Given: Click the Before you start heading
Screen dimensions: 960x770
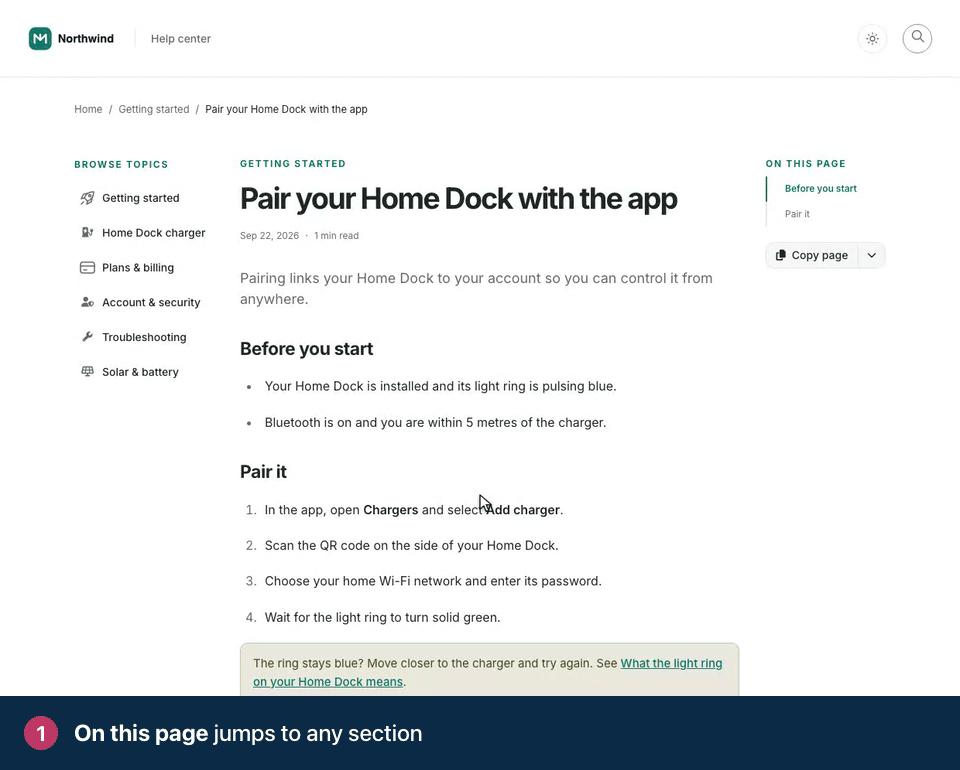Looking at the screenshot, I should [306, 349].
